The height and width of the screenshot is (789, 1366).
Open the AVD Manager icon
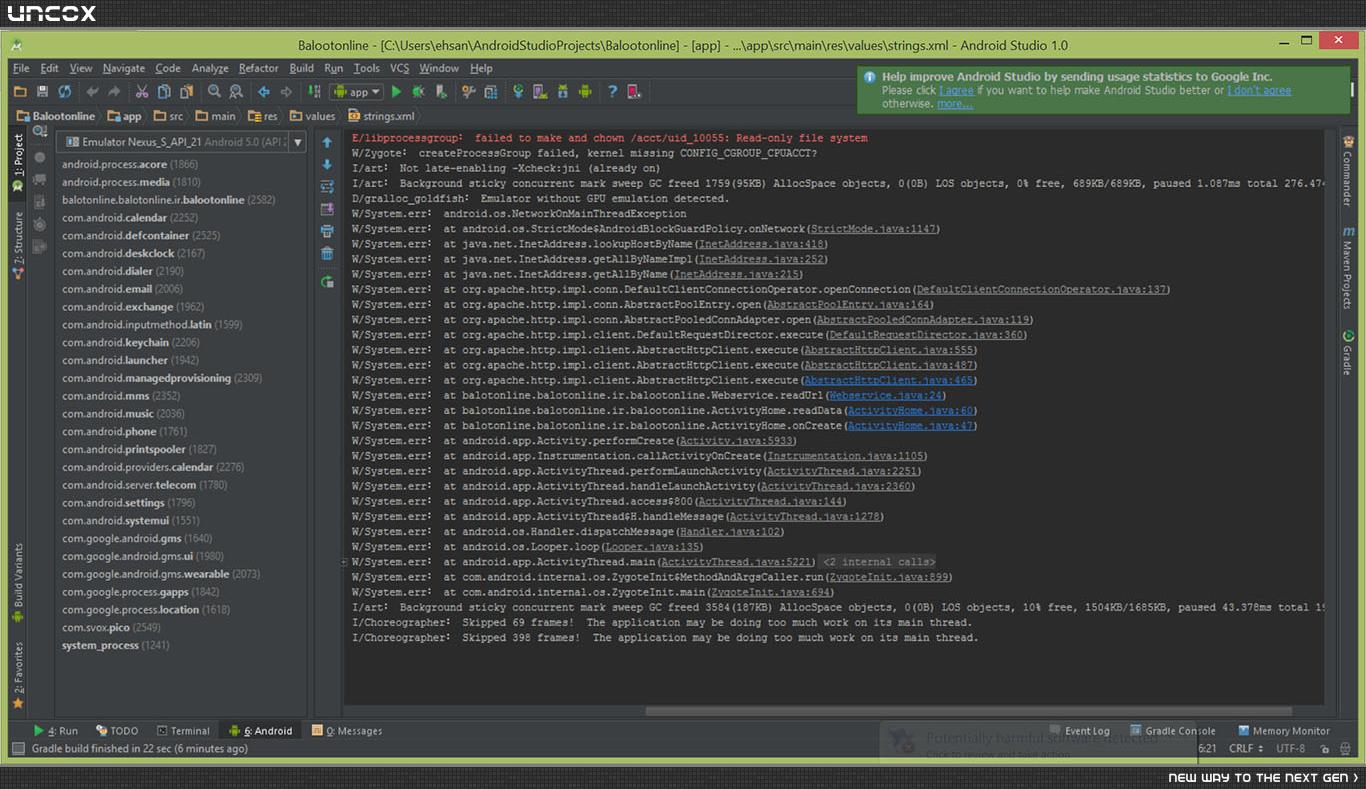540,92
